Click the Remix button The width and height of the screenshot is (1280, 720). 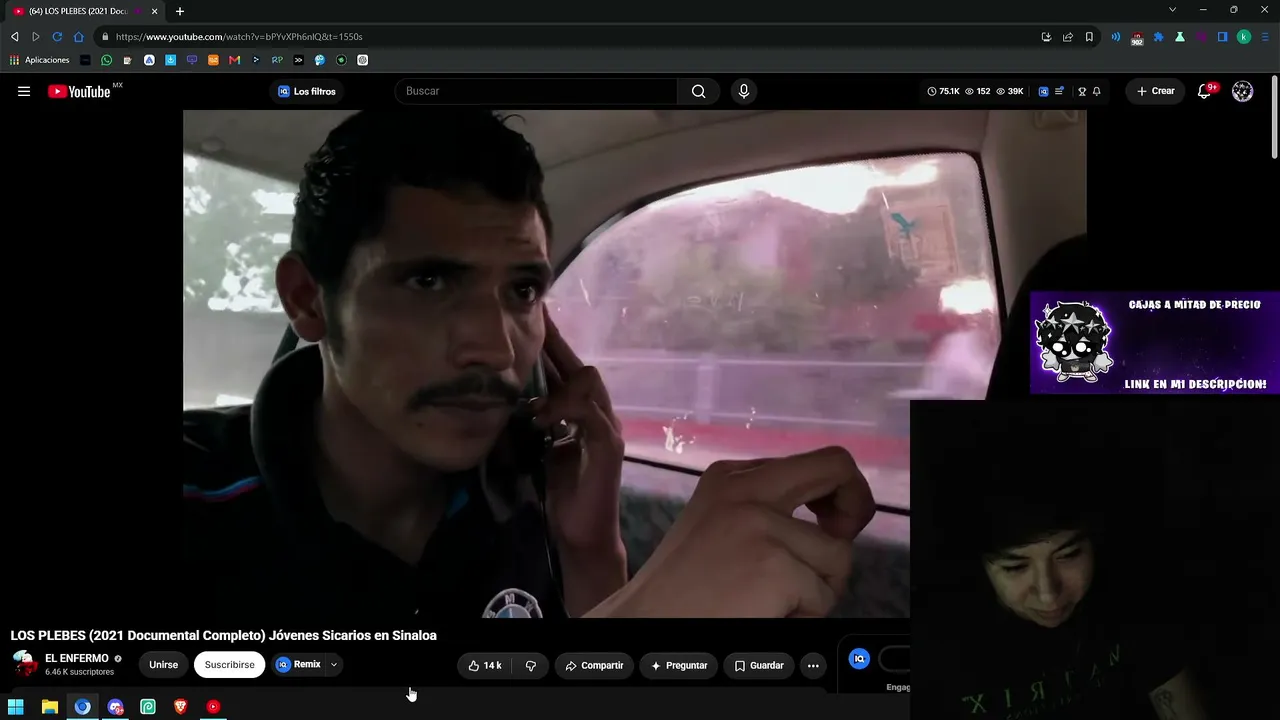tap(298, 664)
